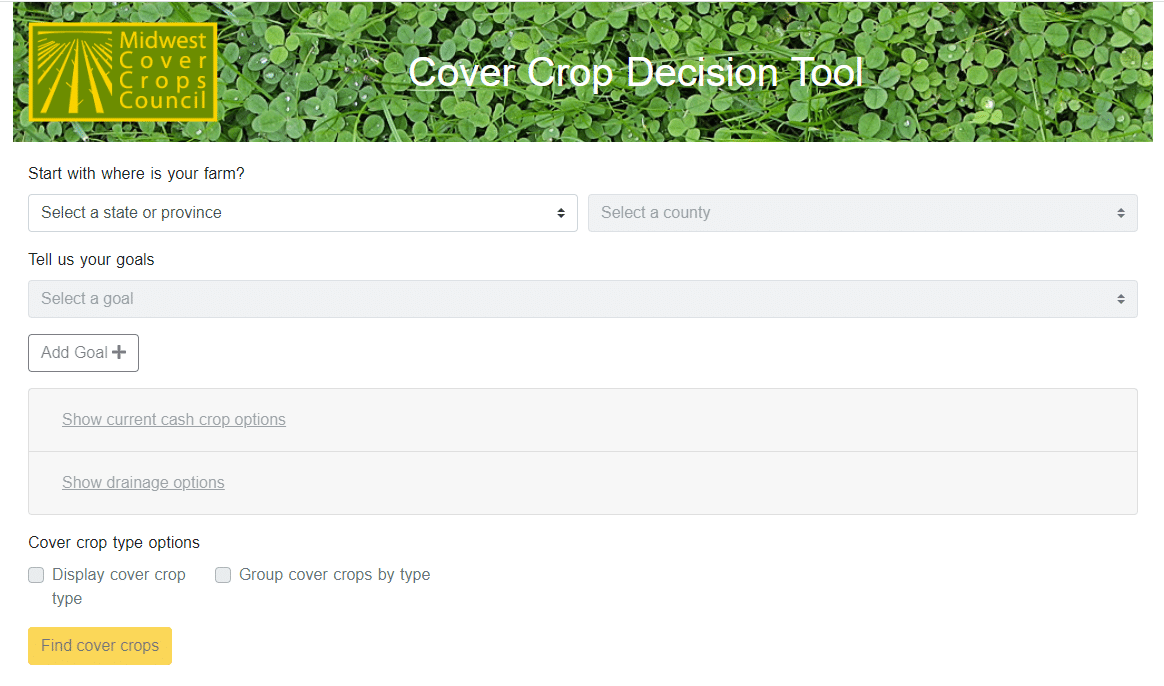Expand "Show current cash crop options"

(174, 420)
